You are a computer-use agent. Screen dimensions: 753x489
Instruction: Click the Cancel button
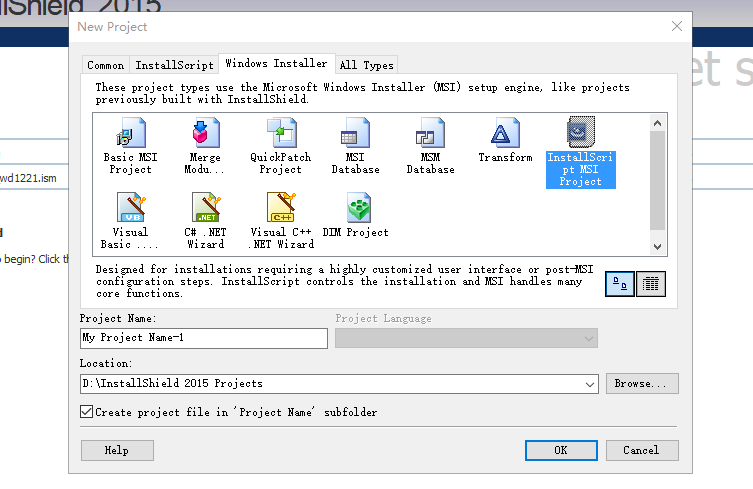click(642, 451)
